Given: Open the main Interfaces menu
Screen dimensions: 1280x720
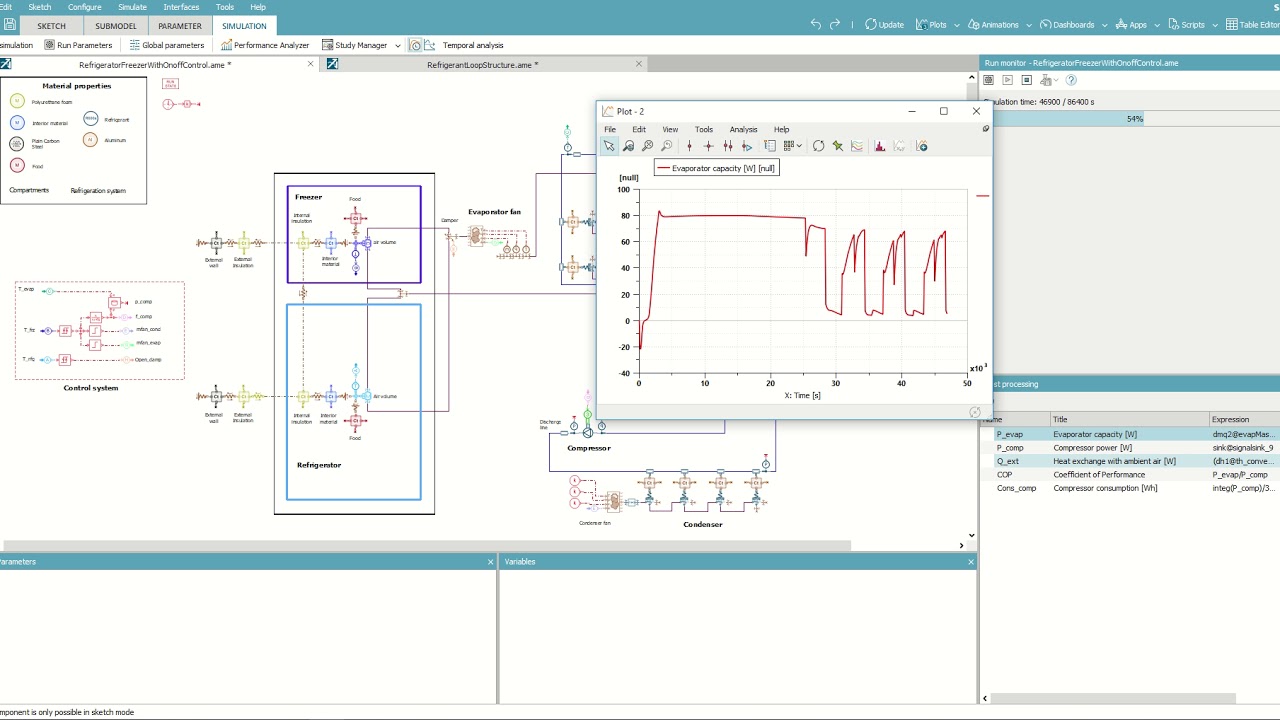Looking at the screenshot, I should (181, 7).
